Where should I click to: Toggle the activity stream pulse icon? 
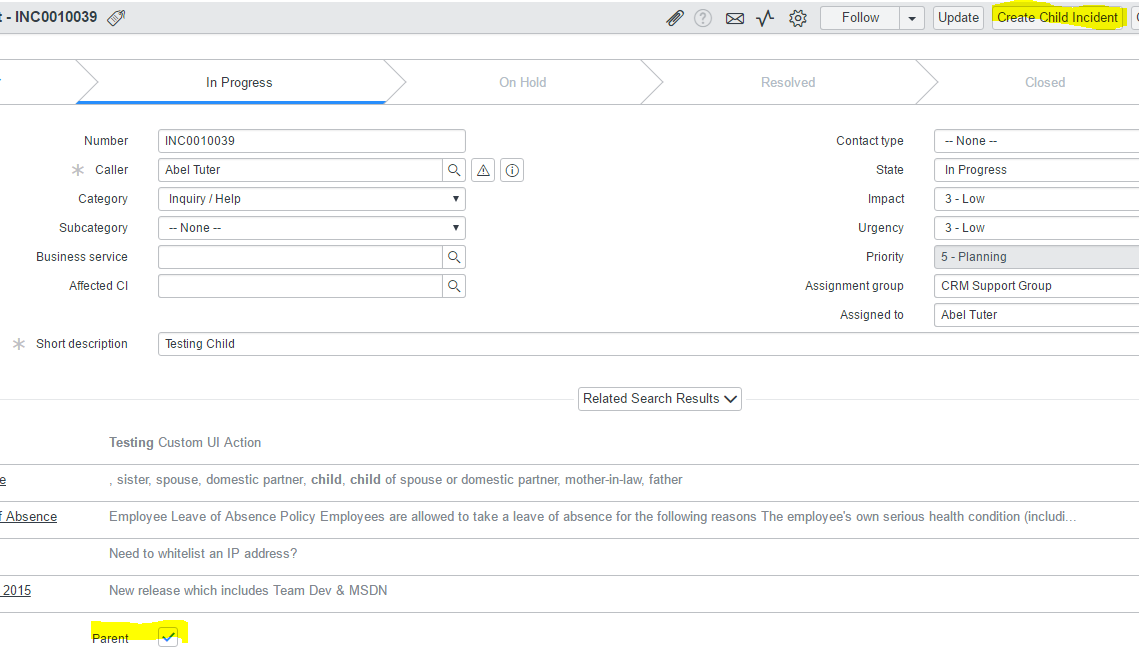[765, 18]
